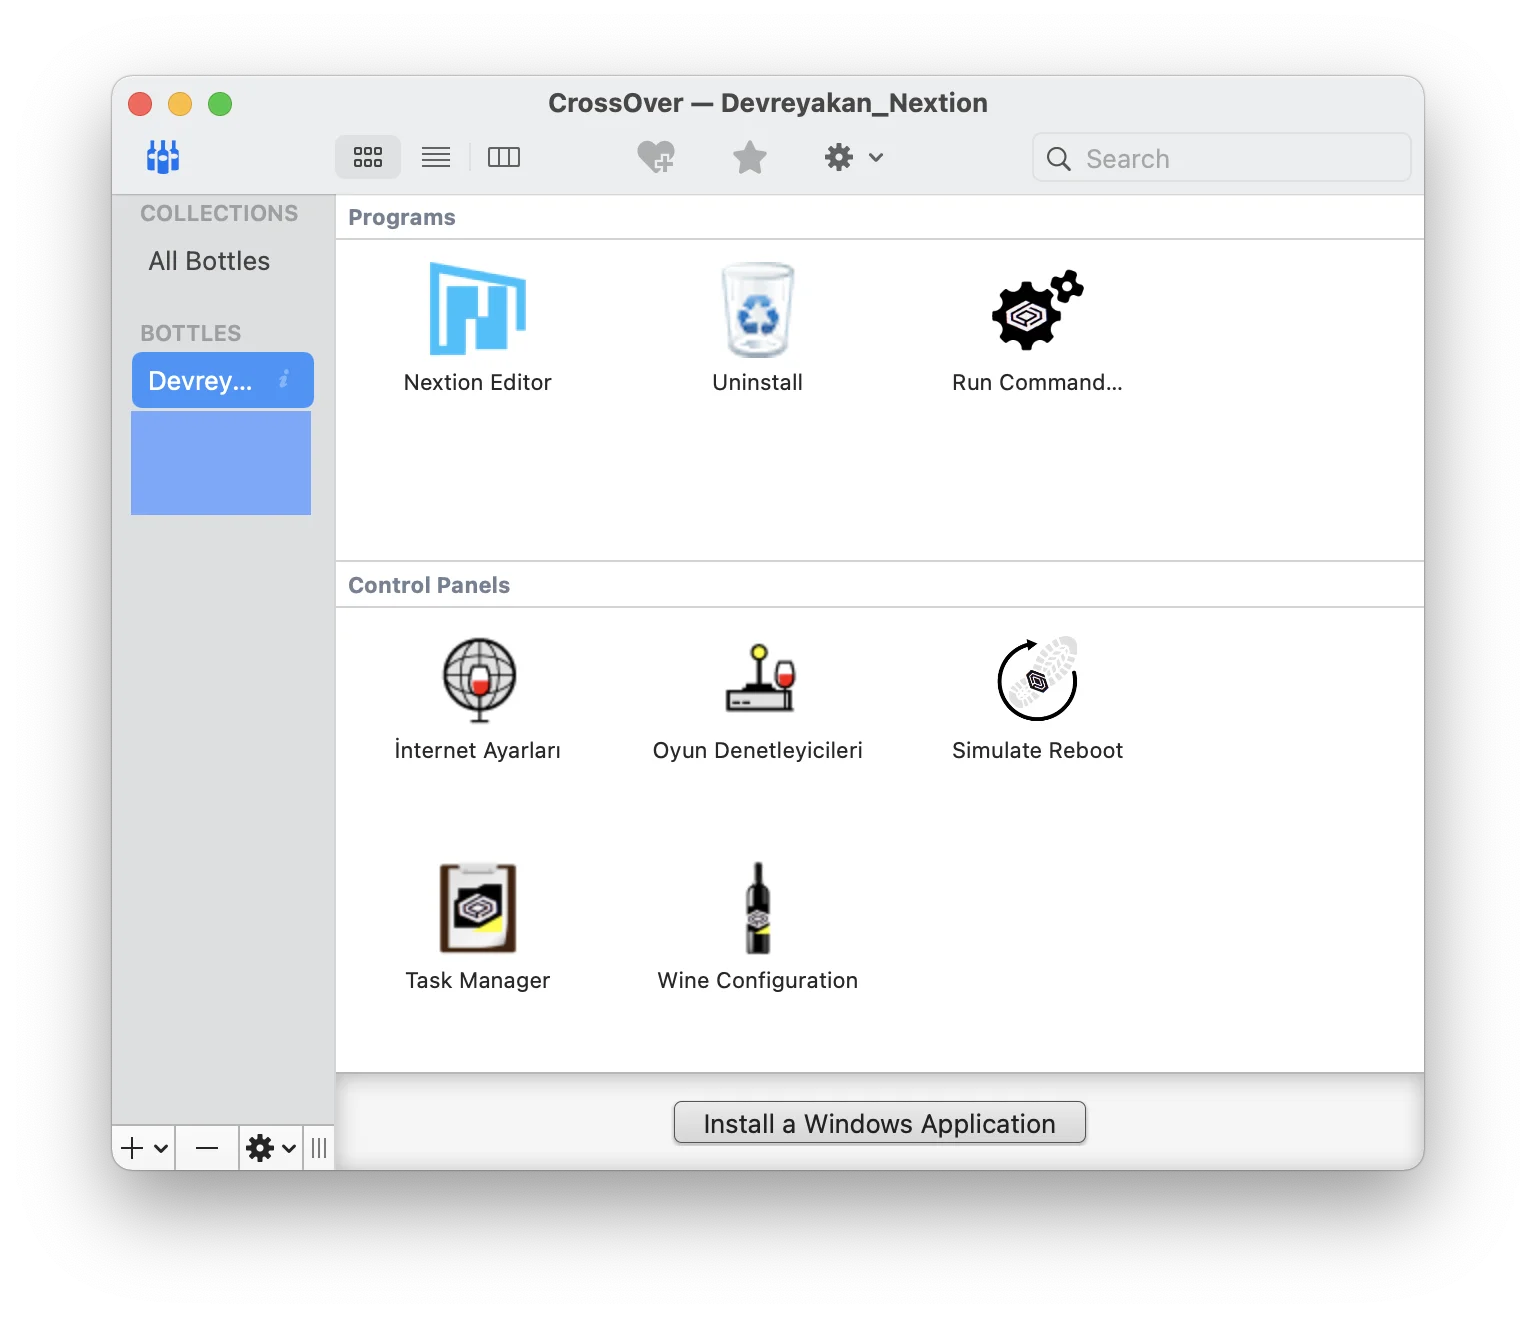Click the Control Panels section header
This screenshot has height=1318, width=1536.
pyautogui.click(x=429, y=585)
